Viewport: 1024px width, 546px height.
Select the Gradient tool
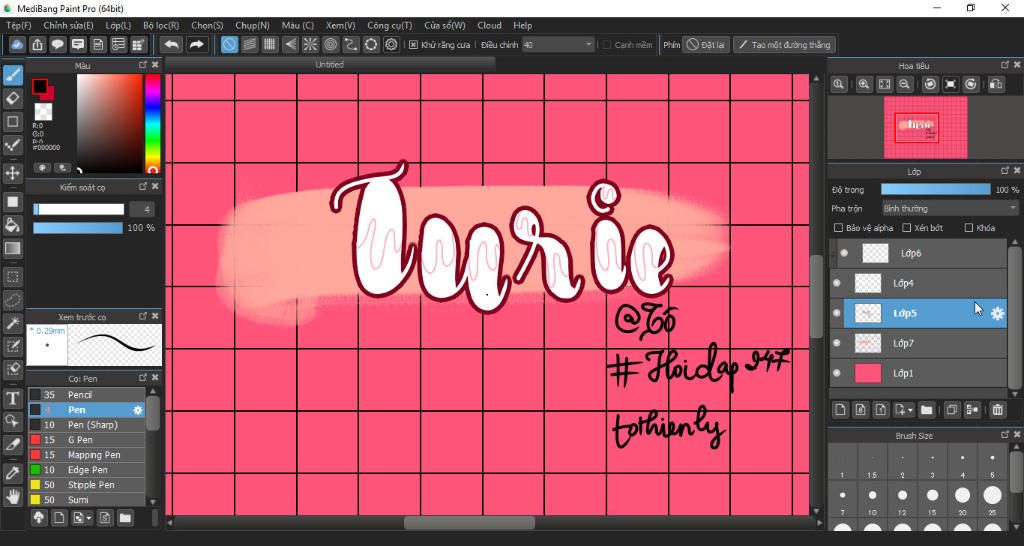[12, 248]
